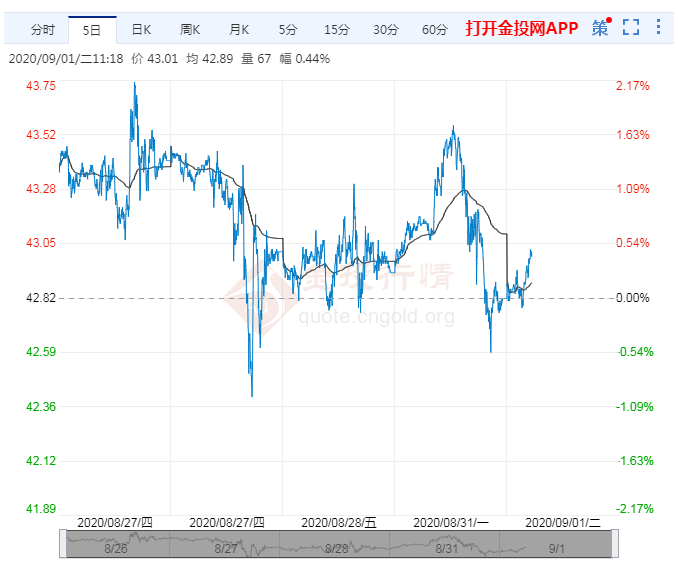The image size is (678, 562).
Task: Click the 0.00% percentage axis label
Action: [633, 298]
